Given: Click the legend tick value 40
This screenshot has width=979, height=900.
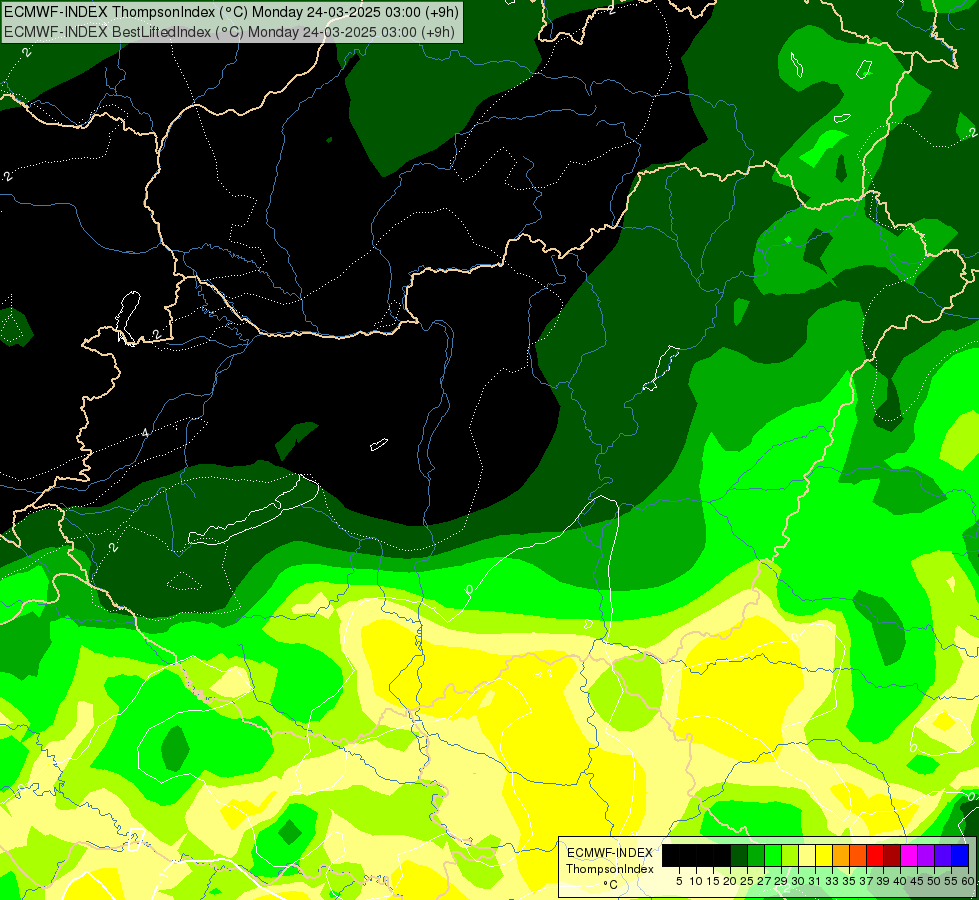Looking at the screenshot, I should click(x=901, y=881).
